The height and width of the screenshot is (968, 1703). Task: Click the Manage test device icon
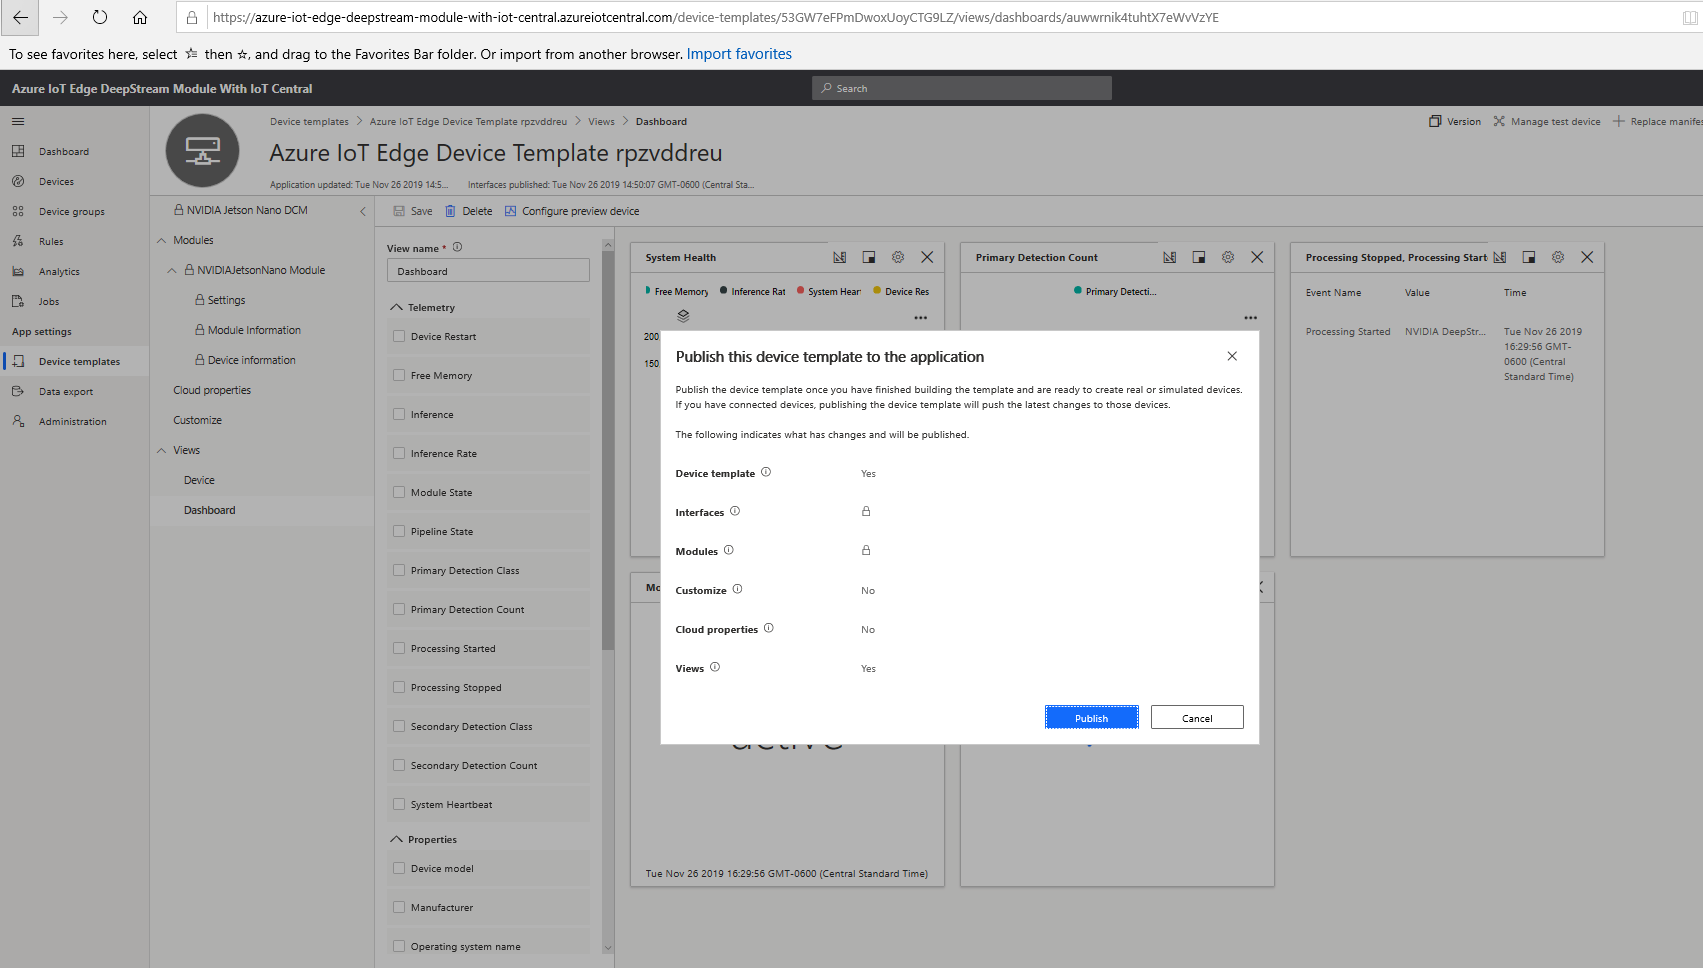tap(1499, 121)
